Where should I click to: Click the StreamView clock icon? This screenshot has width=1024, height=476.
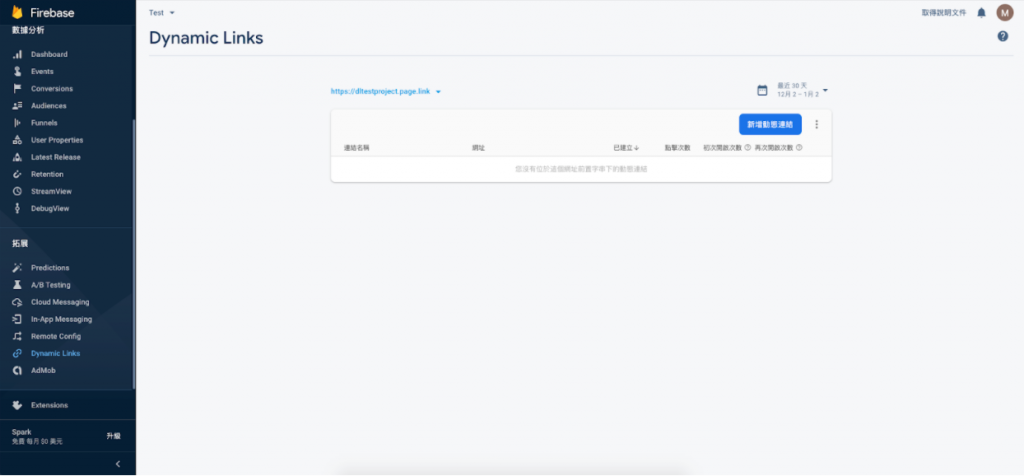(x=18, y=191)
